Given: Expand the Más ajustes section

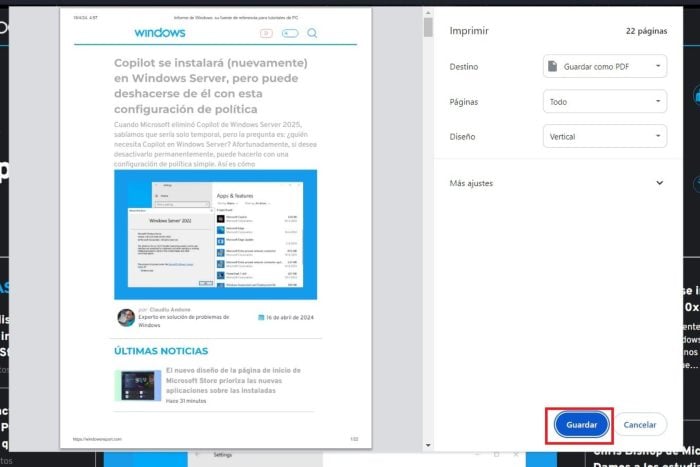Looking at the screenshot, I should (x=556, y=183).
